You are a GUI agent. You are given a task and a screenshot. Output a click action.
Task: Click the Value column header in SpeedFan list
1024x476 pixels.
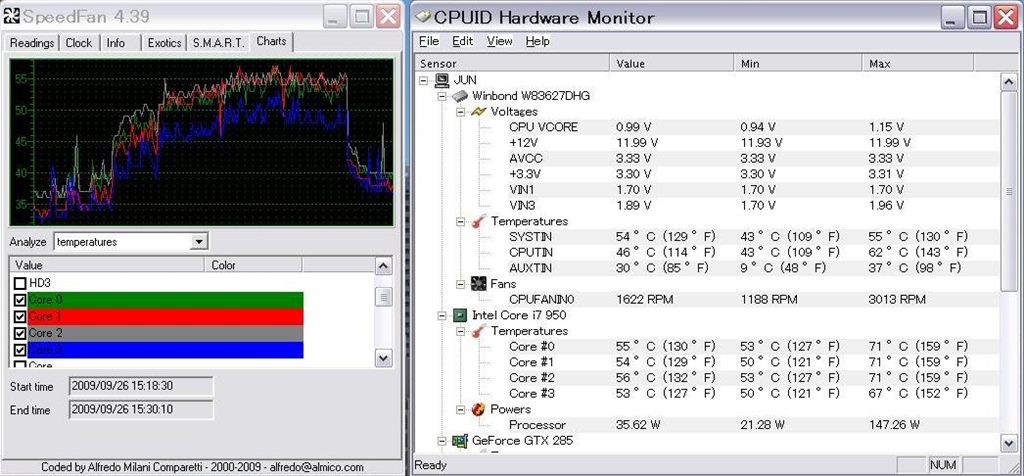108,265
